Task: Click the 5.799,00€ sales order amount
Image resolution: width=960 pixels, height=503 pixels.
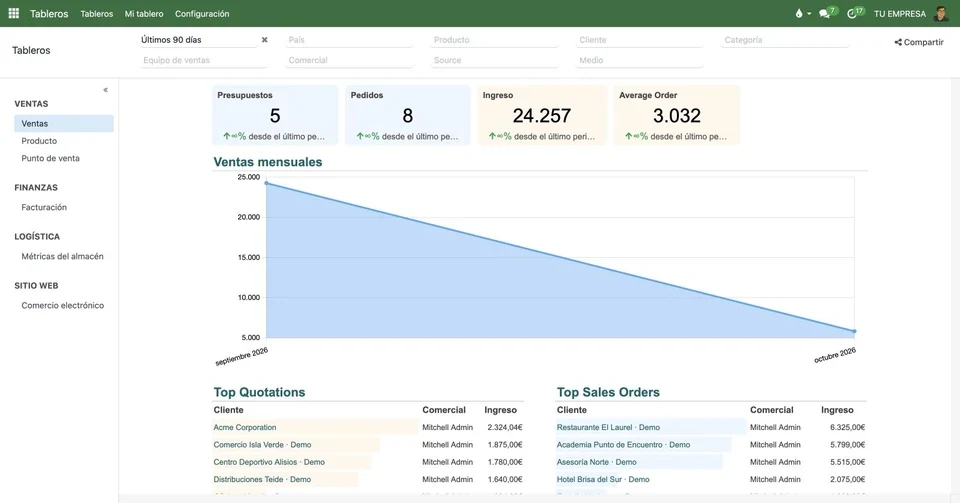Action: click(847, 445)
